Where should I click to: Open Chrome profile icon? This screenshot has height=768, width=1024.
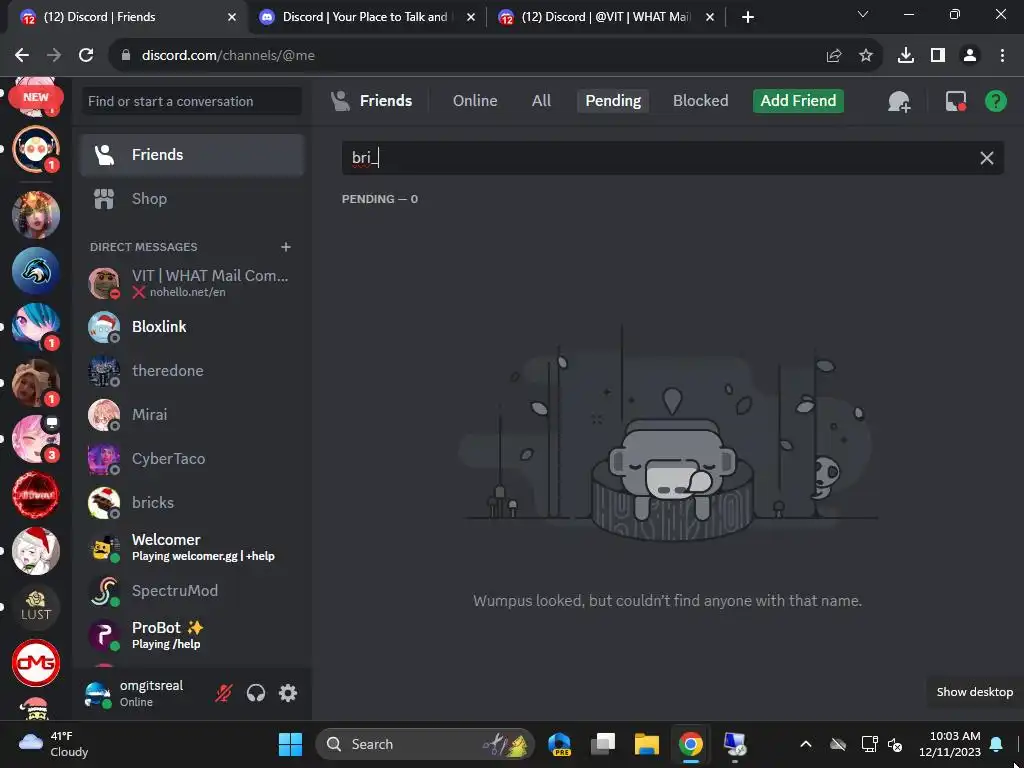(970, 56)
